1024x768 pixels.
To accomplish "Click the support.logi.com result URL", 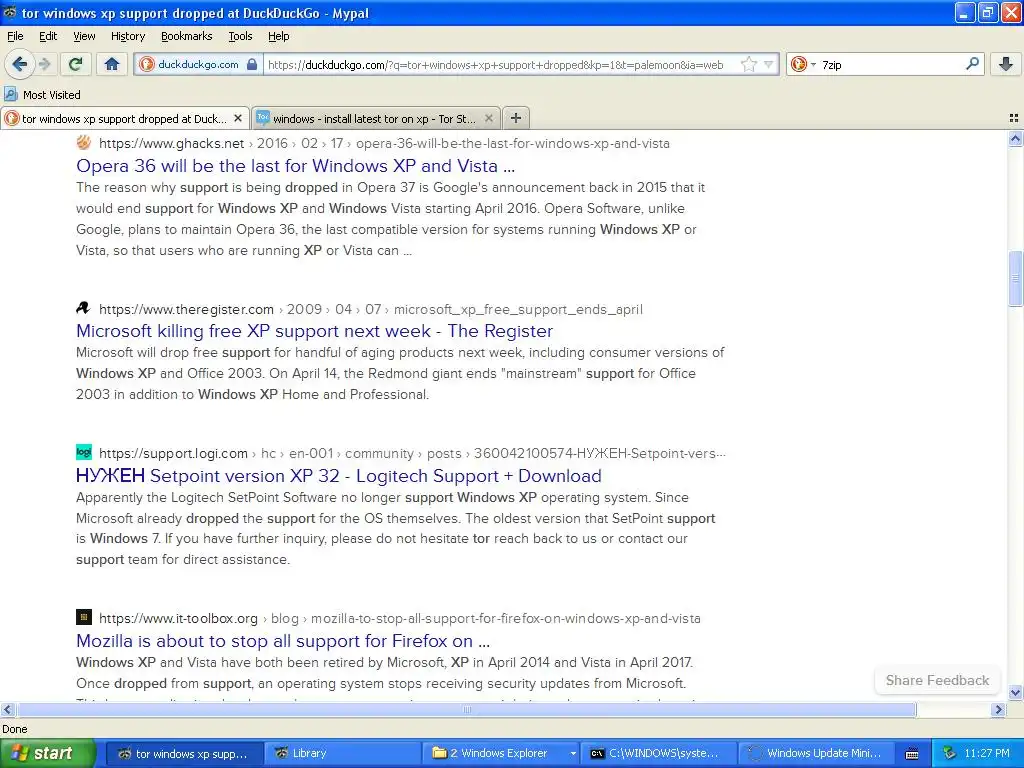I will pos(412,453).
